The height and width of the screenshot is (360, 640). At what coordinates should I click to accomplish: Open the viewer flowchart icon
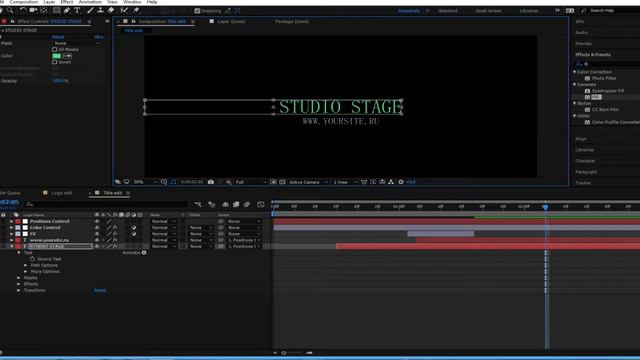[391, 182]
